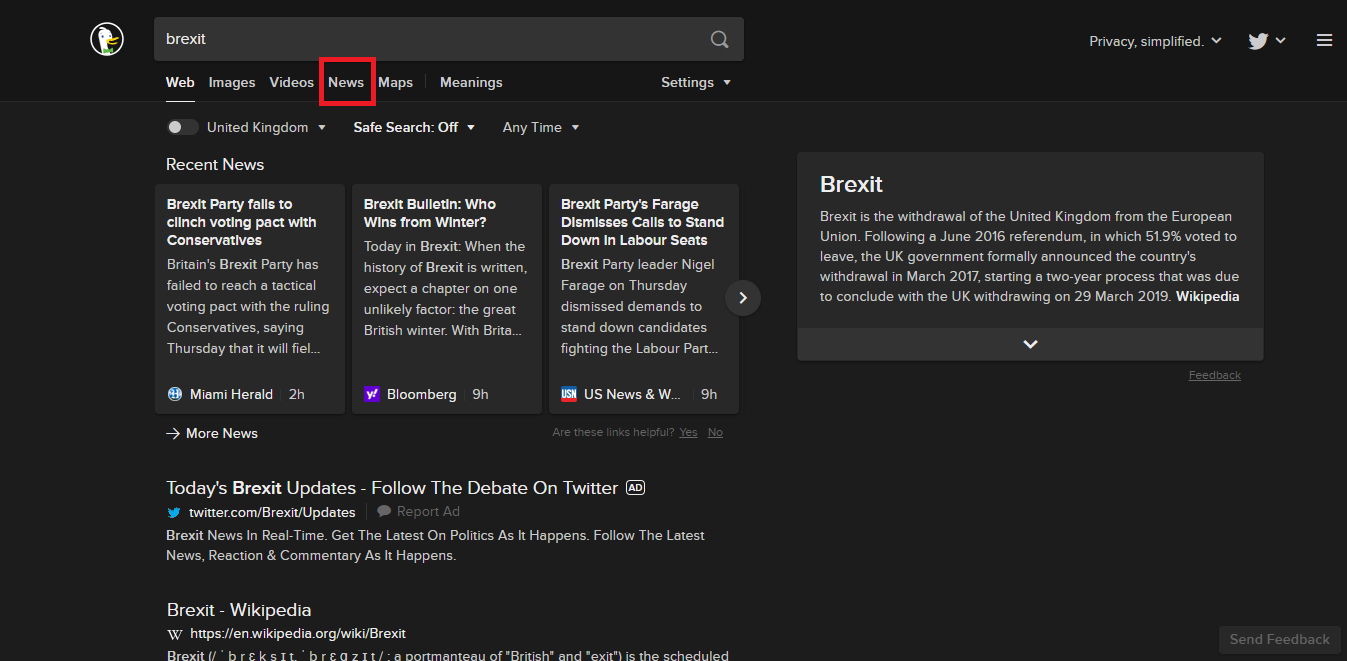Expand the Brexit info box chevron
1347x661 pixels.
[1030, 344]
